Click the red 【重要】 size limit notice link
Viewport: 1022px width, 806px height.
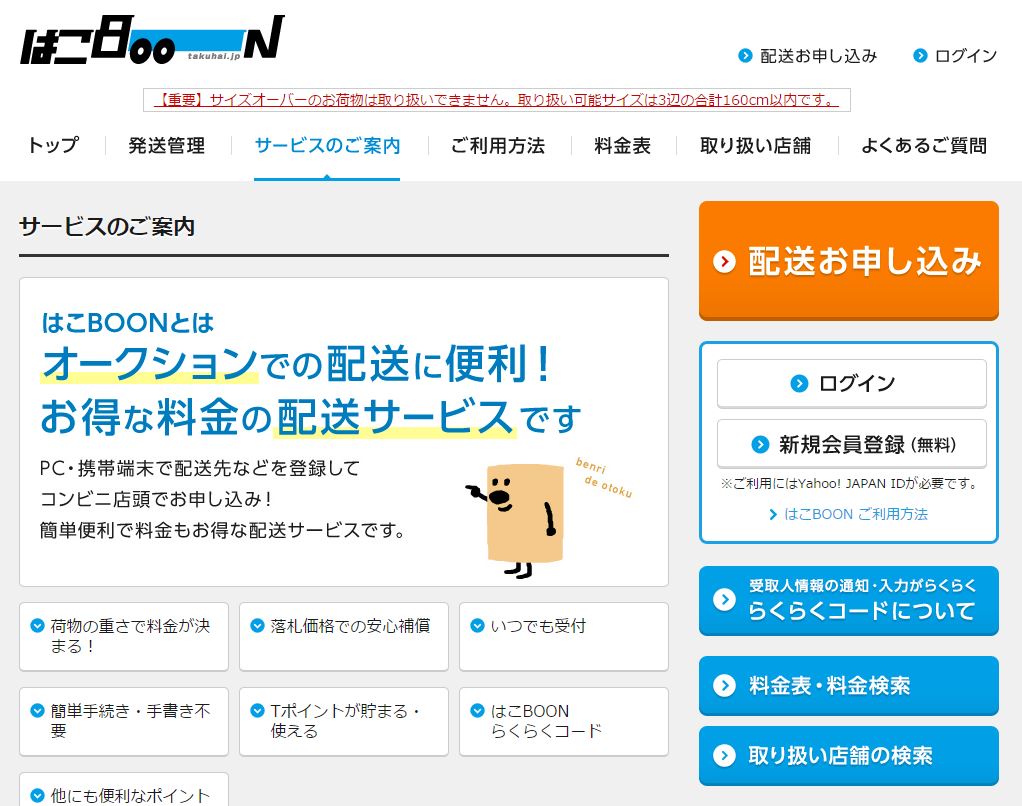click(497, 100)
